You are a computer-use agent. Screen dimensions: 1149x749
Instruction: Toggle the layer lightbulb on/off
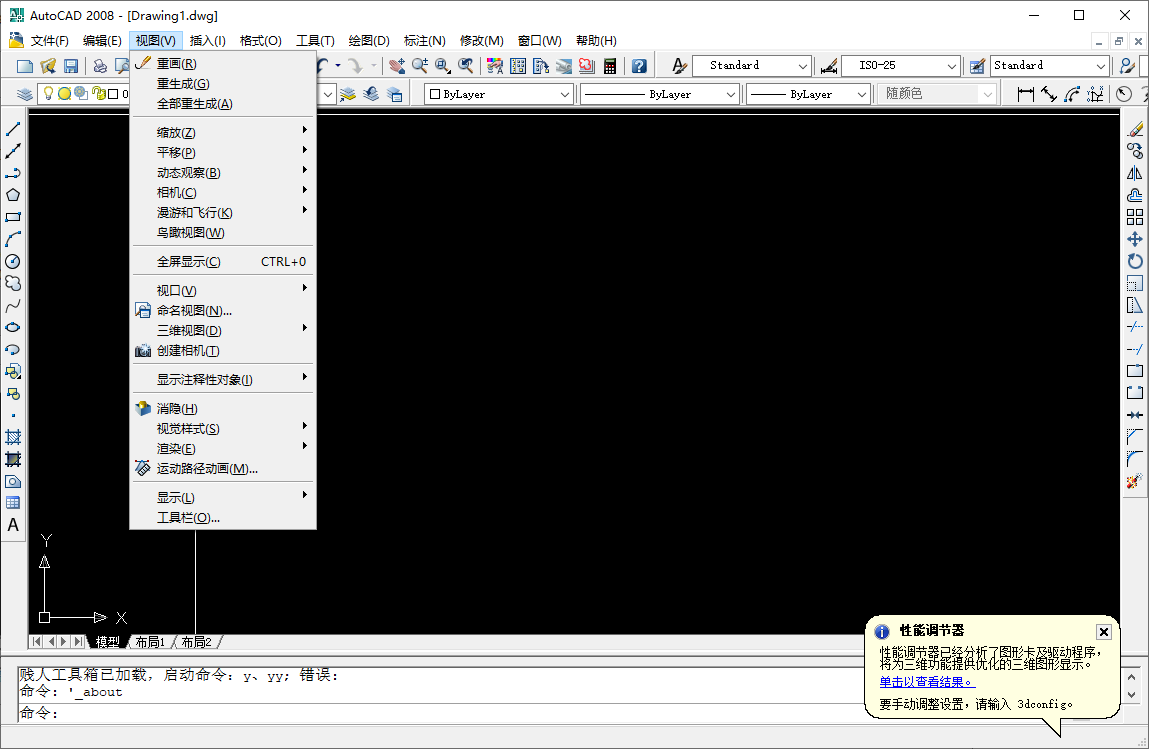[48, 93]
